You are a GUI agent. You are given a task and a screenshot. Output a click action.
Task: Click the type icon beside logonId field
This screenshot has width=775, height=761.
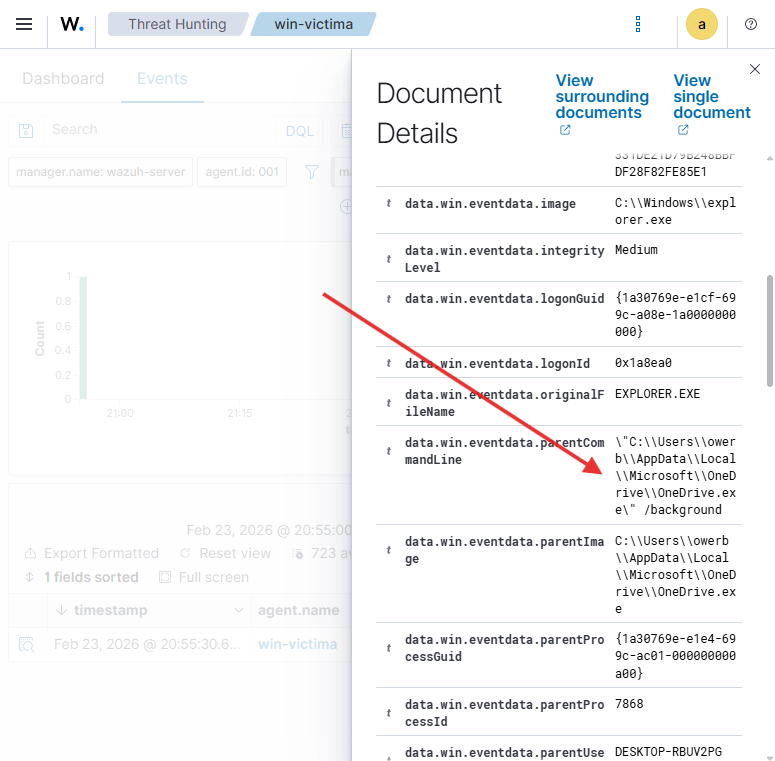click(389, 363)
